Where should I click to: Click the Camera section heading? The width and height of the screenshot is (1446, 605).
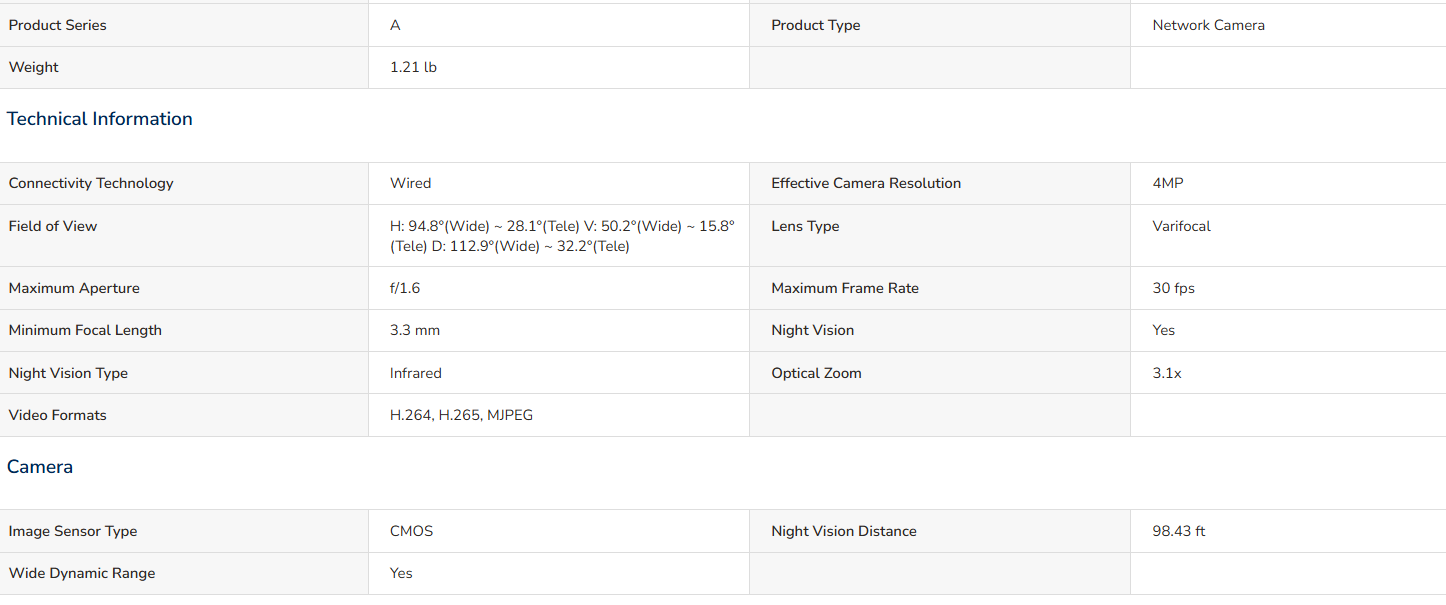coord(40,467)
